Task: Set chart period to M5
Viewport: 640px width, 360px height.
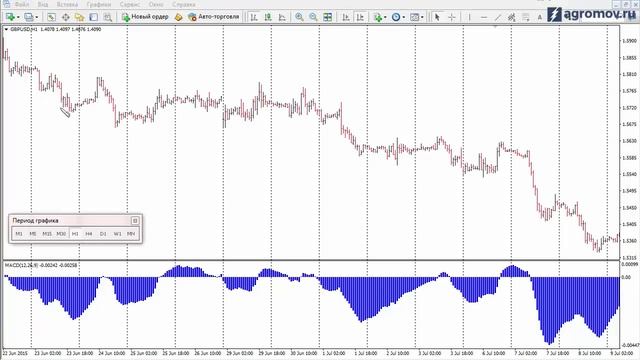Action: 33,233
